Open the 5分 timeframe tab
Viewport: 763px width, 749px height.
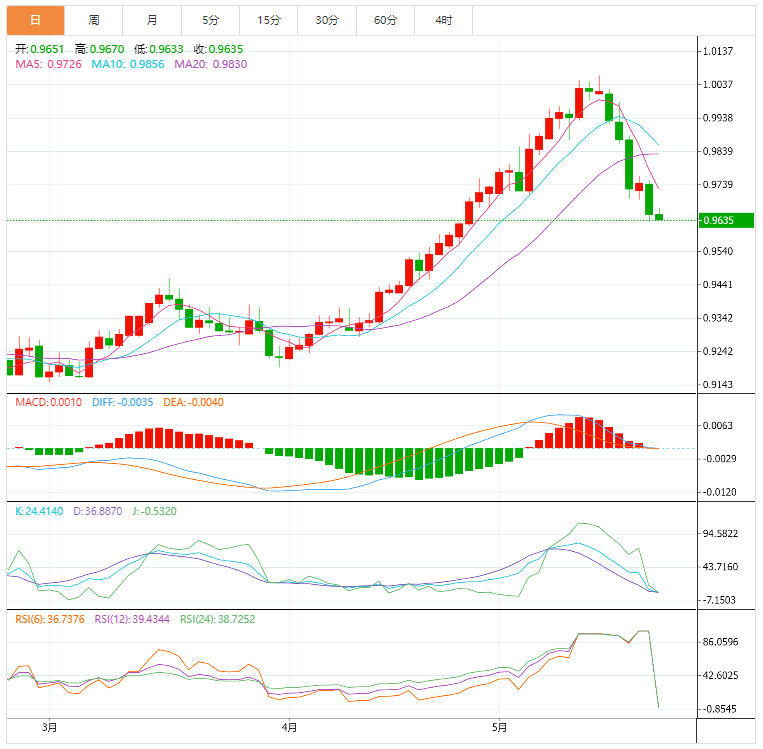(211, 20)
